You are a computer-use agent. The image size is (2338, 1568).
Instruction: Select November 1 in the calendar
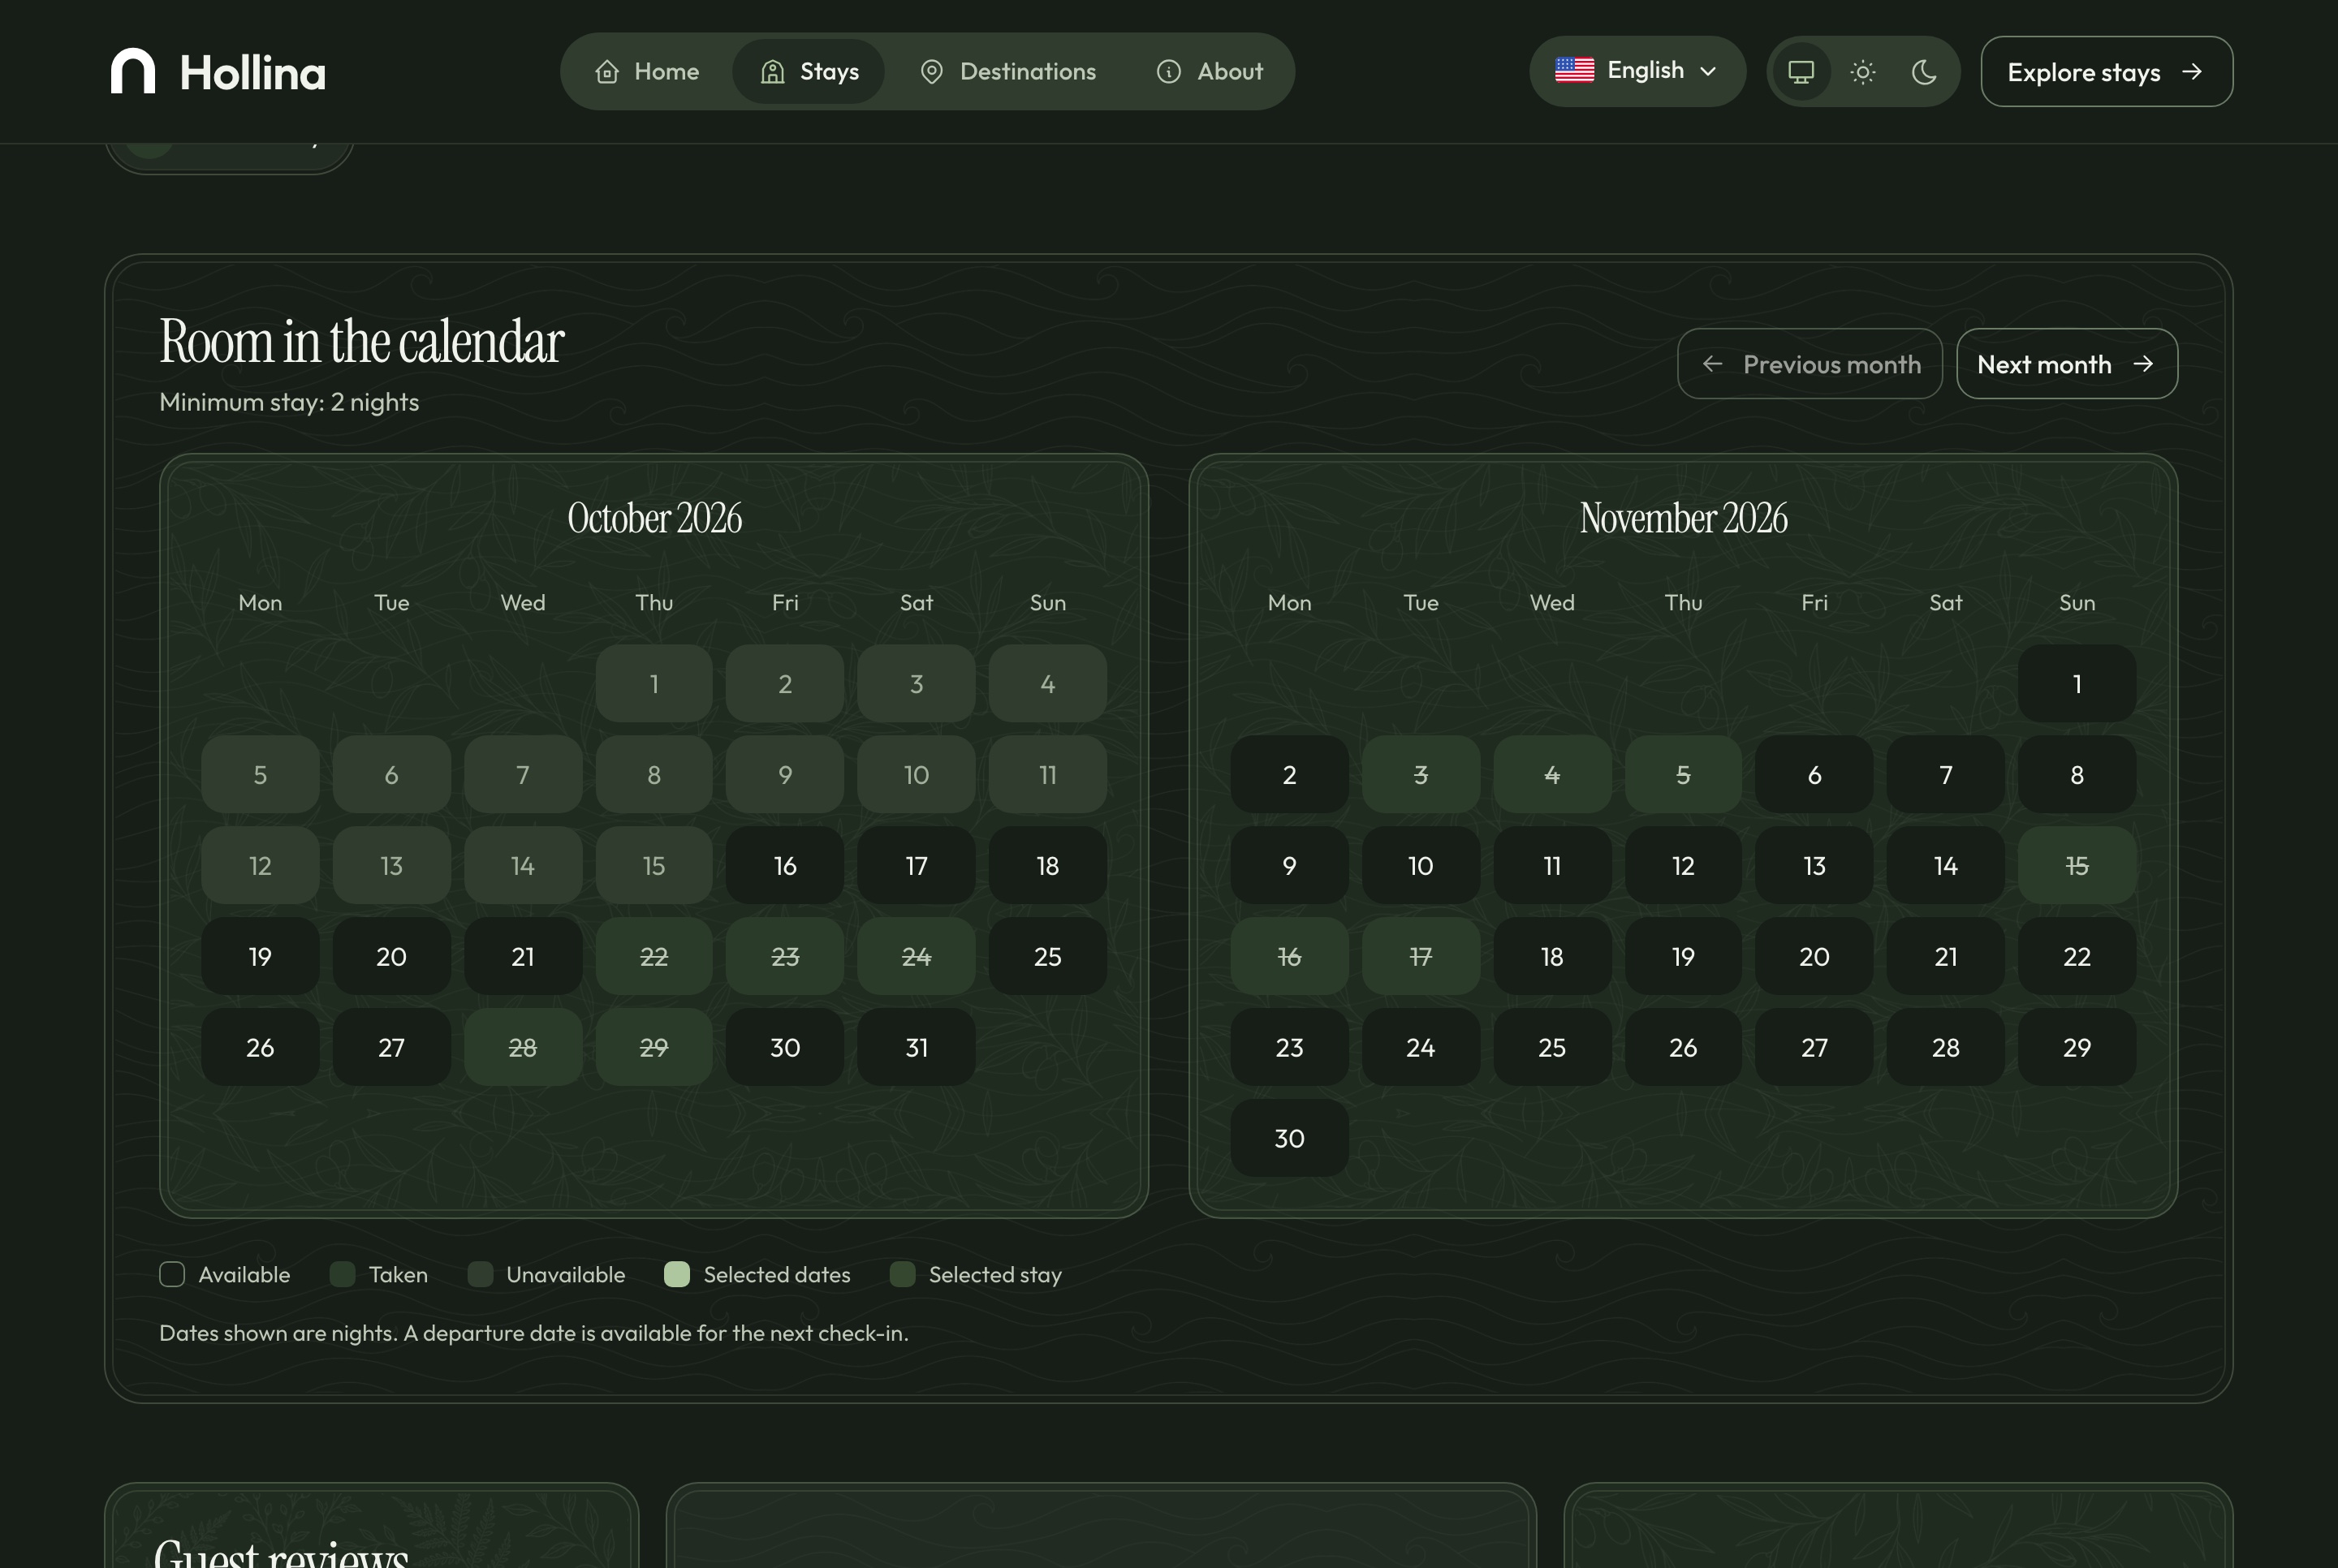[2077, 684]
